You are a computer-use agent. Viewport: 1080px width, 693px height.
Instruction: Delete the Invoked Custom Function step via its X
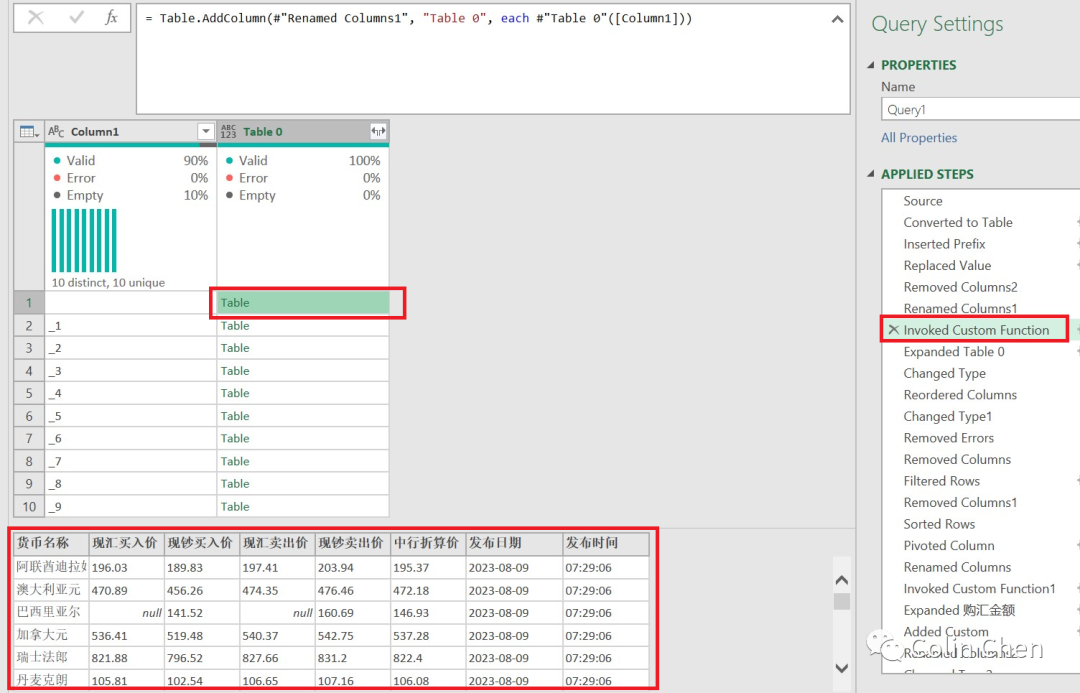click(895, 329)
